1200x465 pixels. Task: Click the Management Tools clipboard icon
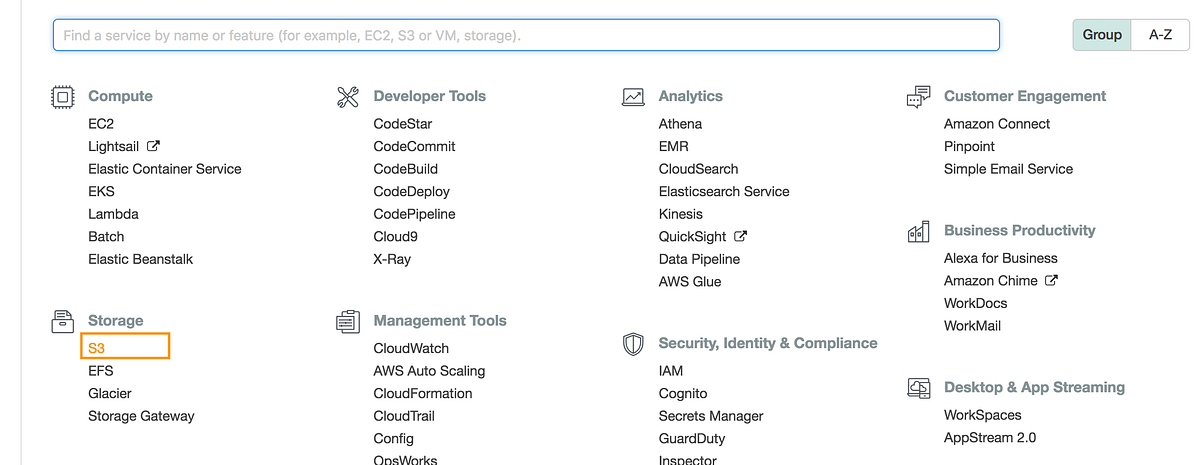(x=348, y=321)
